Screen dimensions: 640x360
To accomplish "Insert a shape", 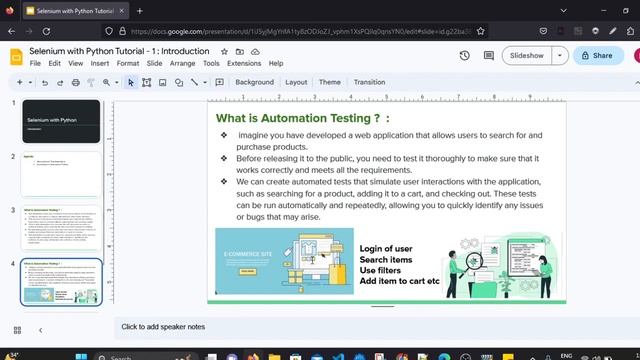I will tap(179, 82).
